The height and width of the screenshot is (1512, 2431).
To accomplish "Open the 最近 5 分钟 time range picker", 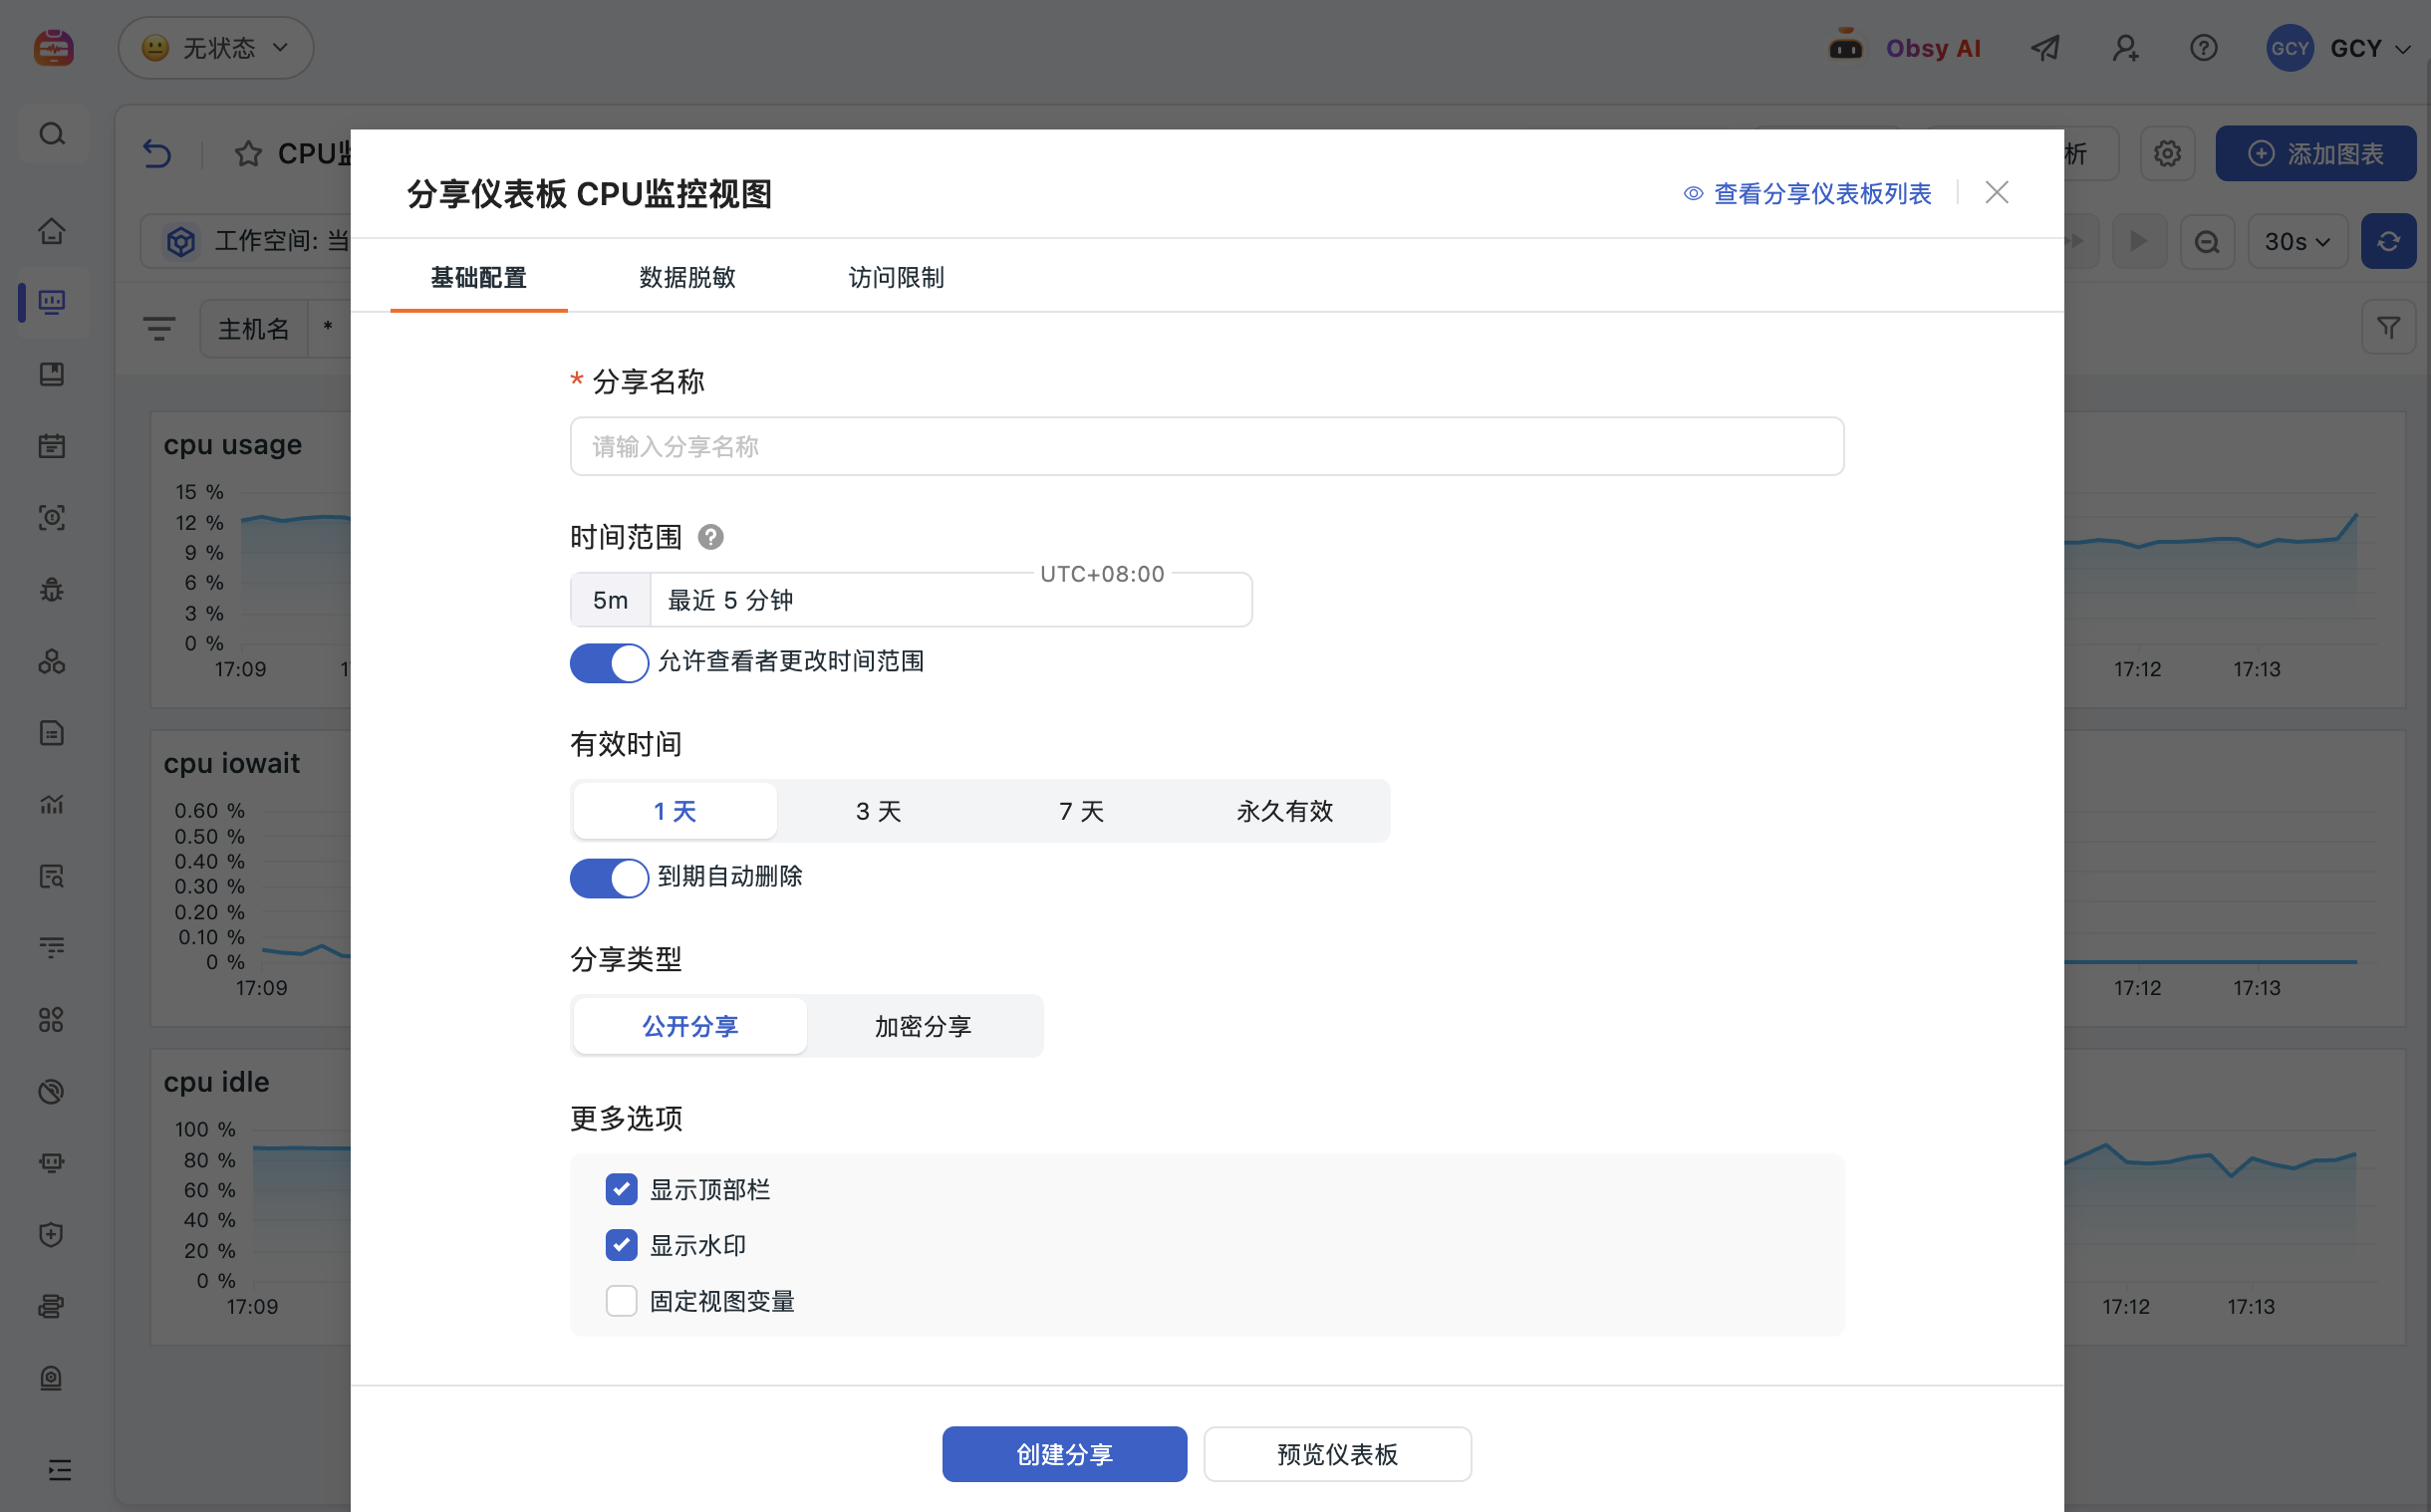I will click(950, 600).
